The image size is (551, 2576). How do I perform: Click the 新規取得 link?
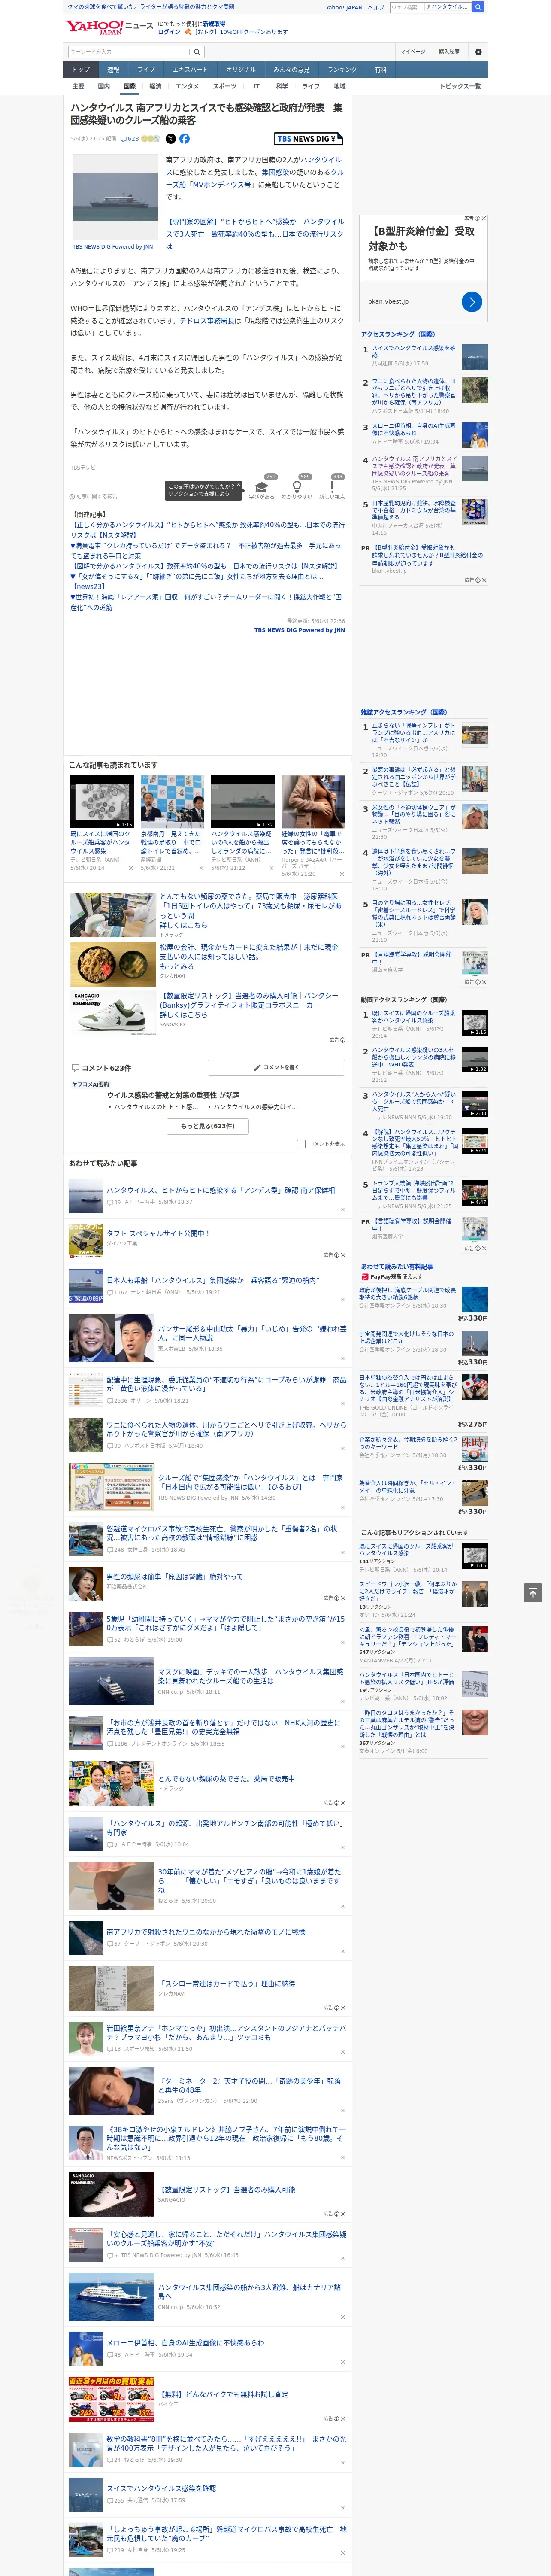(214, 23)
